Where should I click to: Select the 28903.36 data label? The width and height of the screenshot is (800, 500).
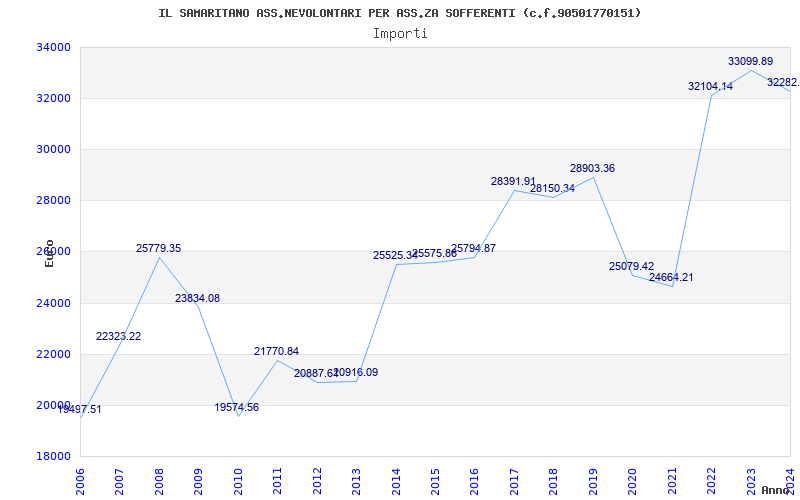pos(592,168)
